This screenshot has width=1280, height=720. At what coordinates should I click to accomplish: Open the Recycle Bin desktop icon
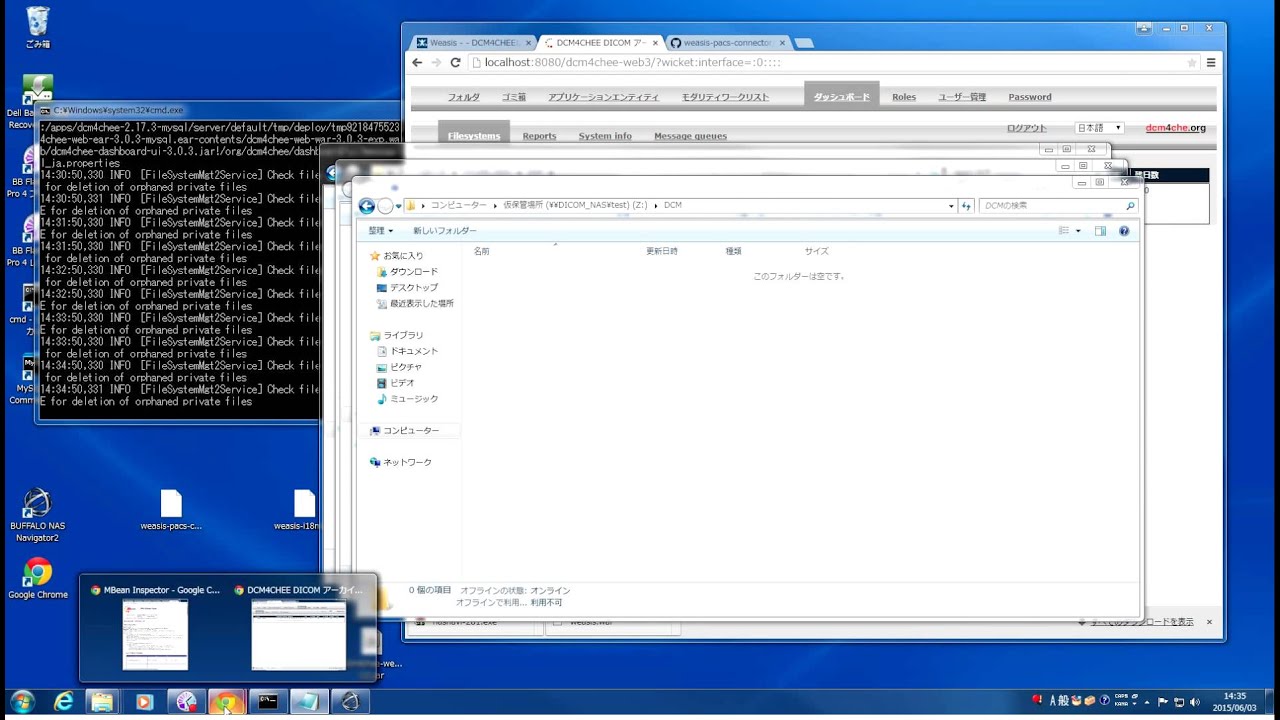pyautogui.click(x=37, y=27)
